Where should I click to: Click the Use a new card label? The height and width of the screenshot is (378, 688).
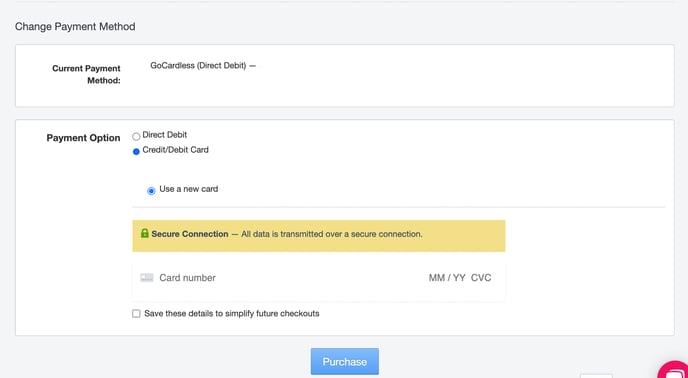pos(189,189)
